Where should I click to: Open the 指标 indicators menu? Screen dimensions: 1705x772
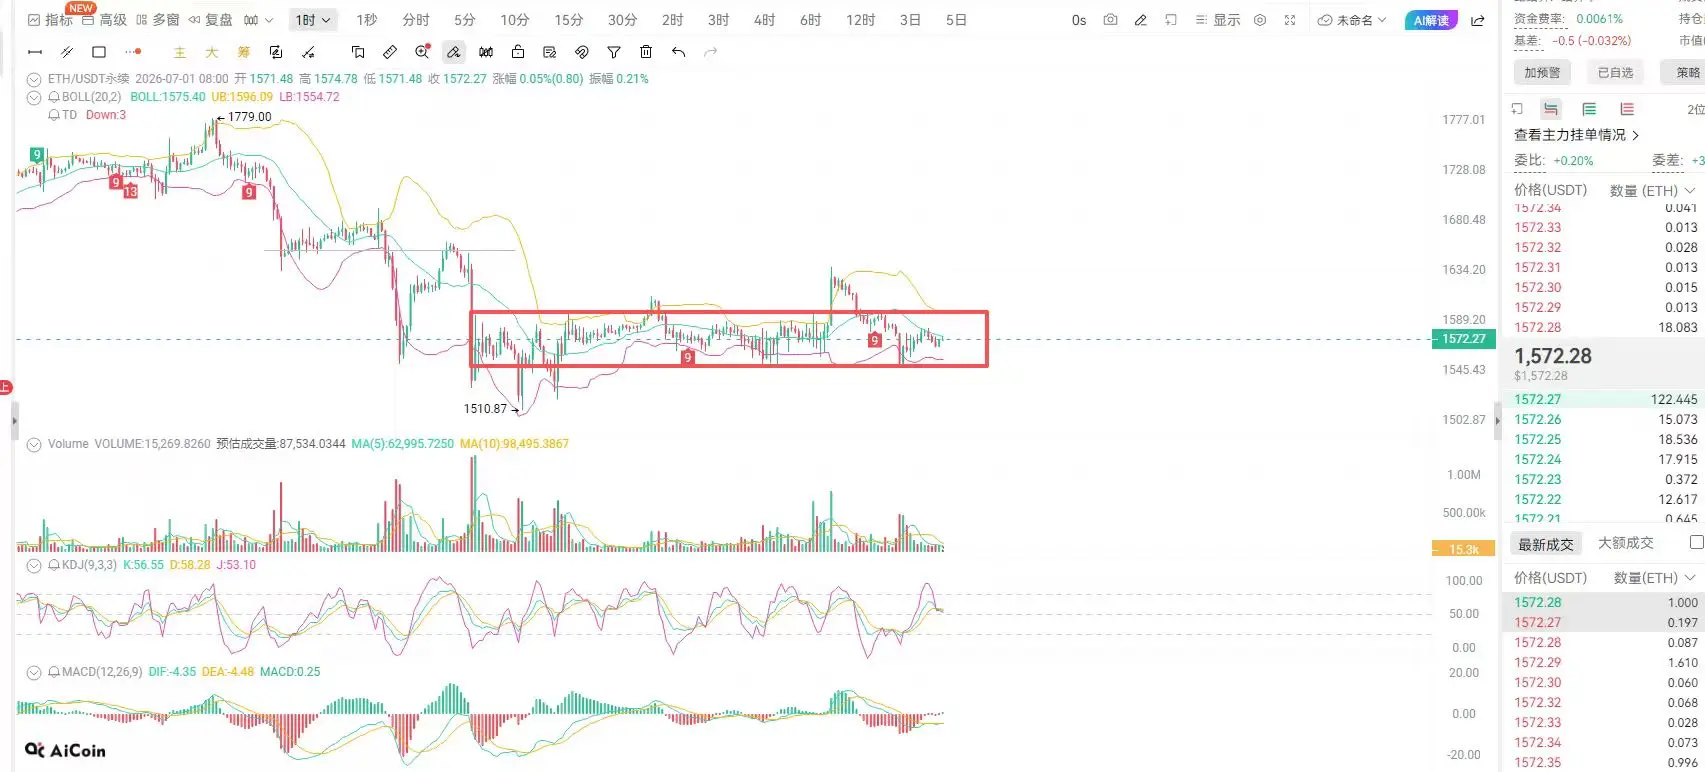pos(50,20)
